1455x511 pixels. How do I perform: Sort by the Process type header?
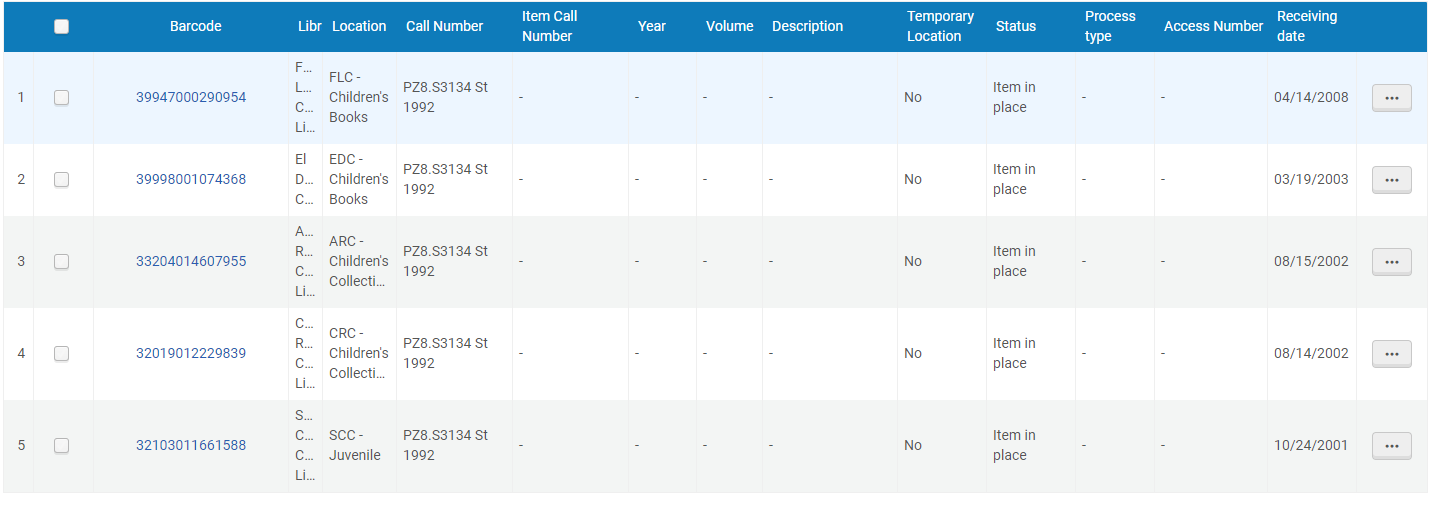coord(1110,27)
